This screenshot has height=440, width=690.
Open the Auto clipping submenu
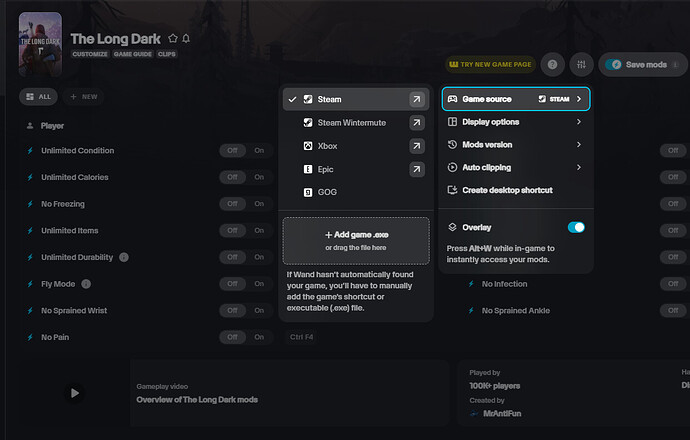[515, 167]
